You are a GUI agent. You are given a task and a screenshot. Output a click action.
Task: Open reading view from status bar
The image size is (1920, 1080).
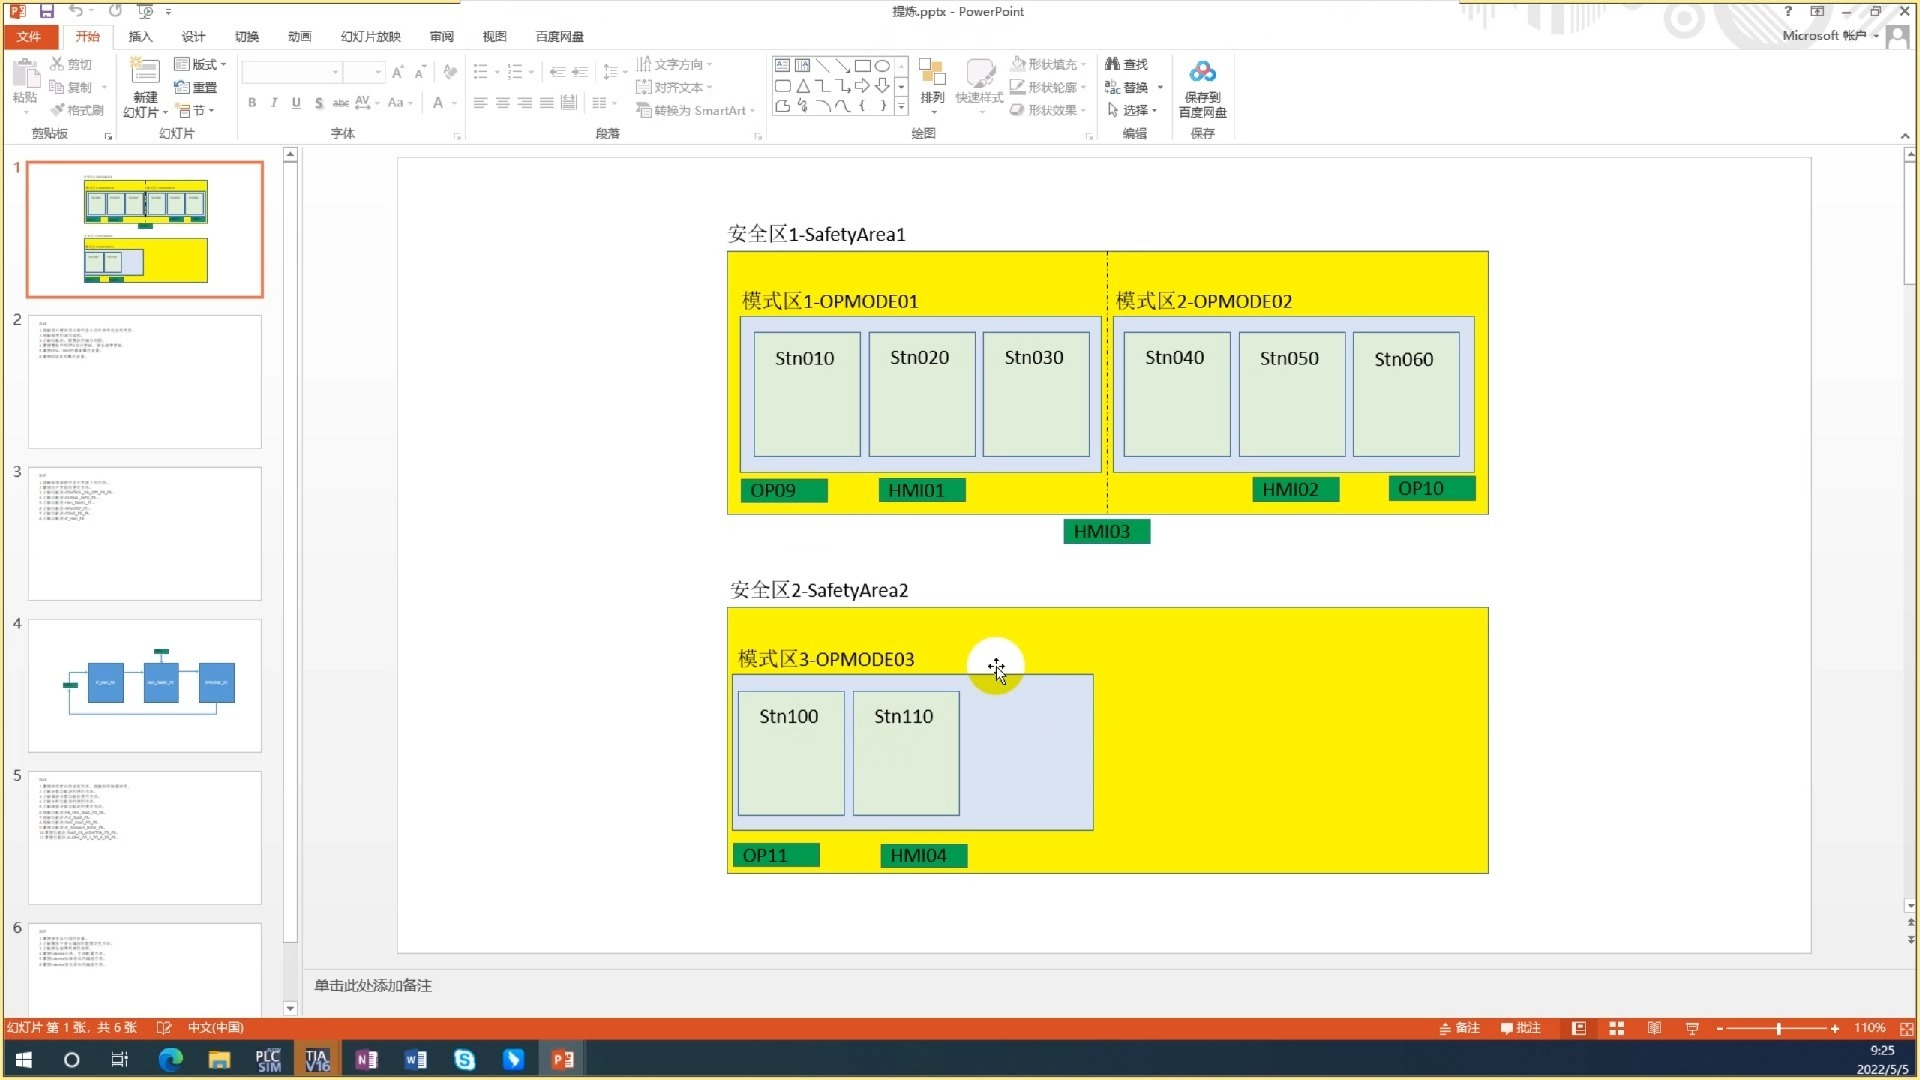(1654, 1028)
